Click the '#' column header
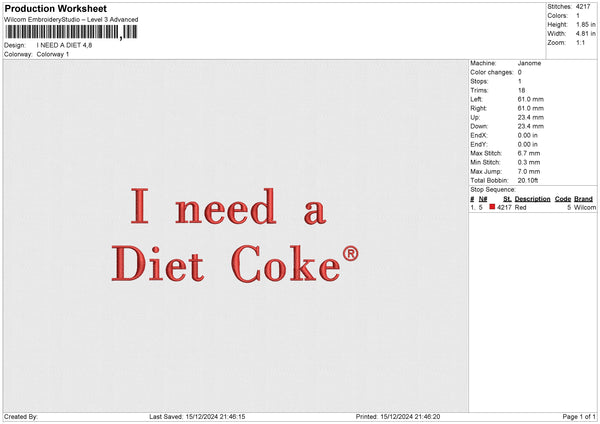600x424 pixels. pyautogui.click(x=472, y=199)
